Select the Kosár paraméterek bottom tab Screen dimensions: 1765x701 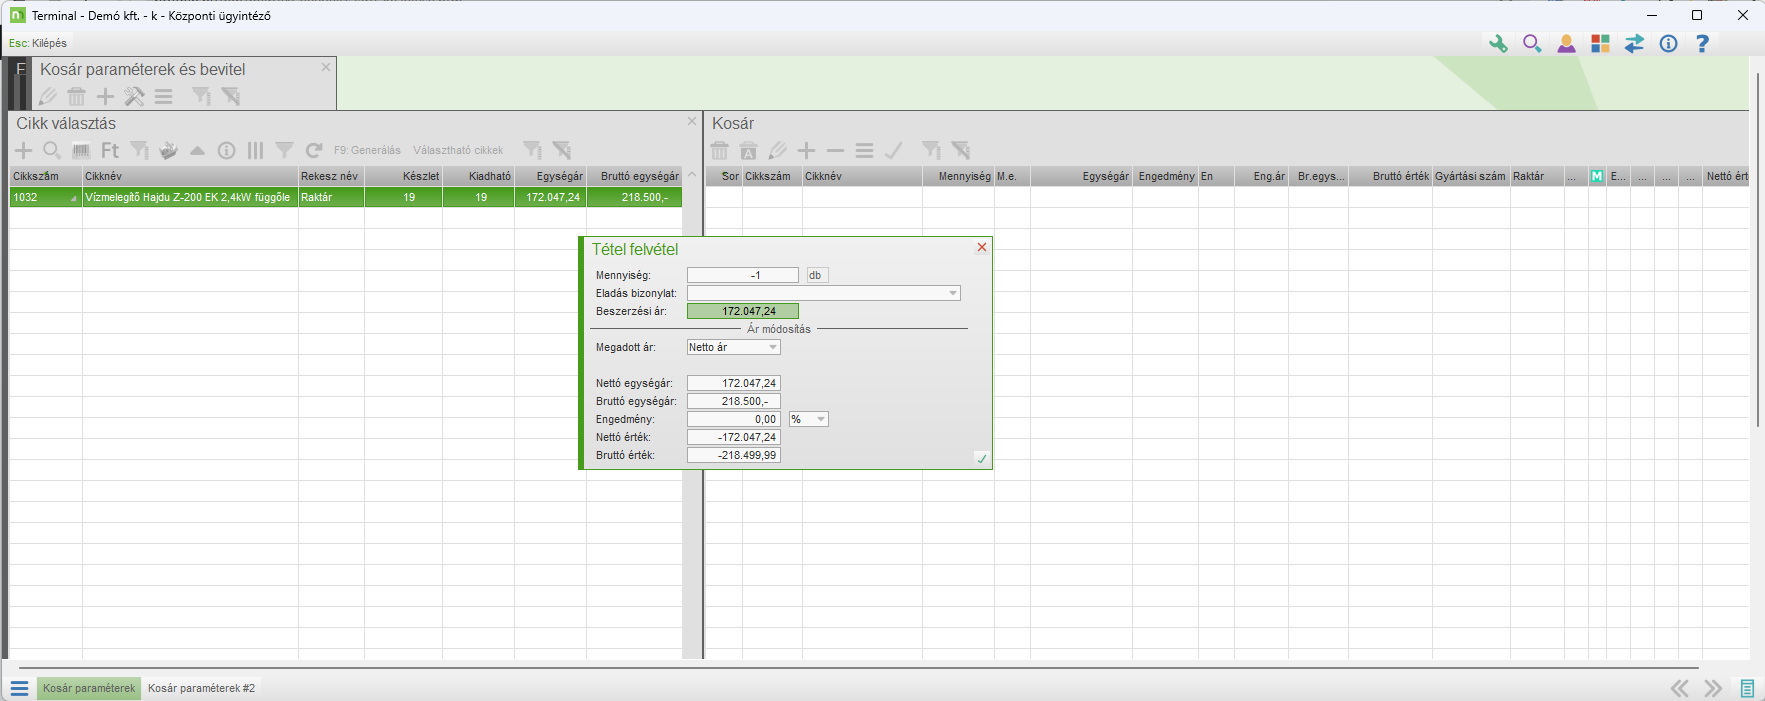[89, 688]
